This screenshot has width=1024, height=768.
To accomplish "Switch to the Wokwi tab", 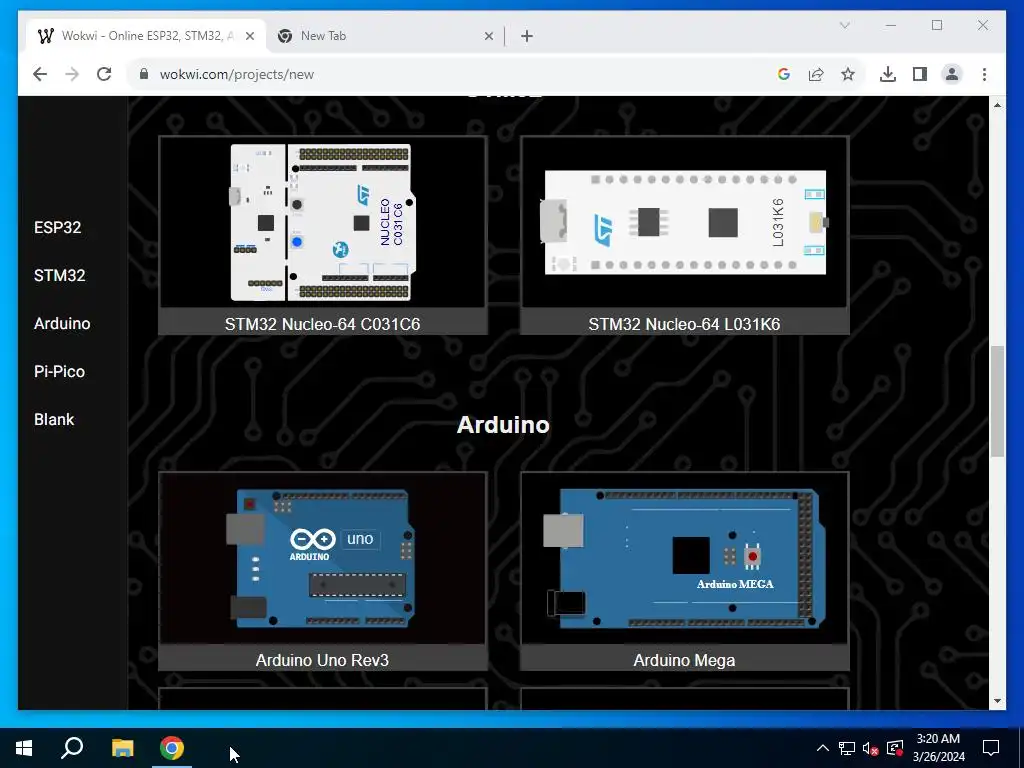I will coord(146,36).
